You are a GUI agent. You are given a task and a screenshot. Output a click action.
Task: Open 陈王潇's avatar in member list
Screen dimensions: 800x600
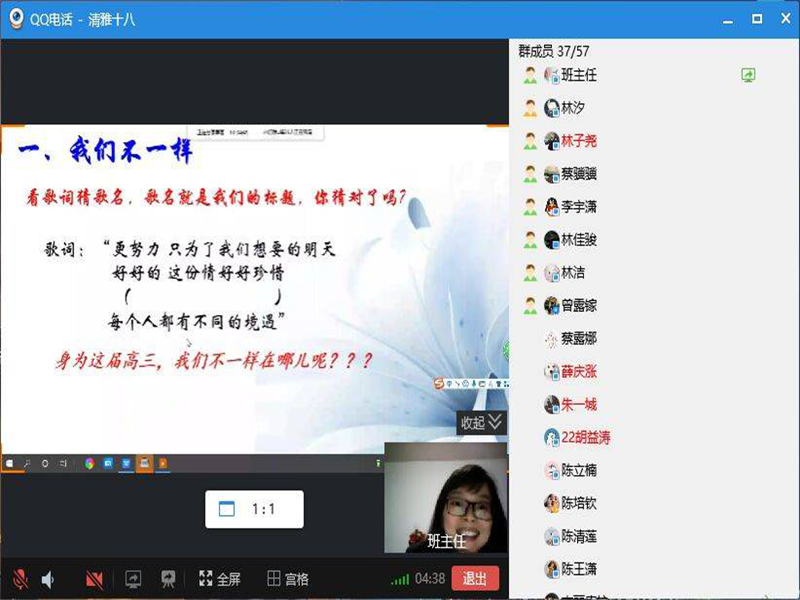pos(552,569)
